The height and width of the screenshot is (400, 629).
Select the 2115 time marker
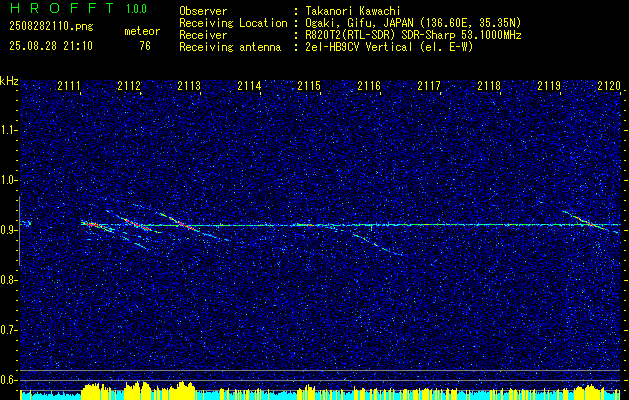(309, 86)
